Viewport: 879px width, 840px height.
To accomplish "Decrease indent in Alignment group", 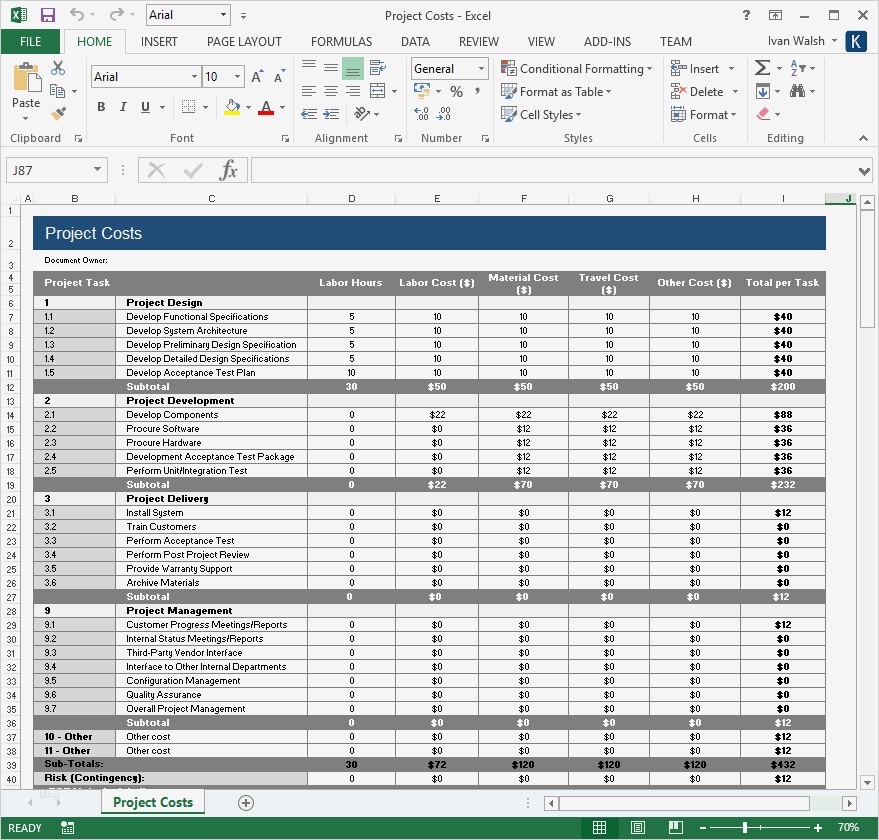I will point(309,114).
